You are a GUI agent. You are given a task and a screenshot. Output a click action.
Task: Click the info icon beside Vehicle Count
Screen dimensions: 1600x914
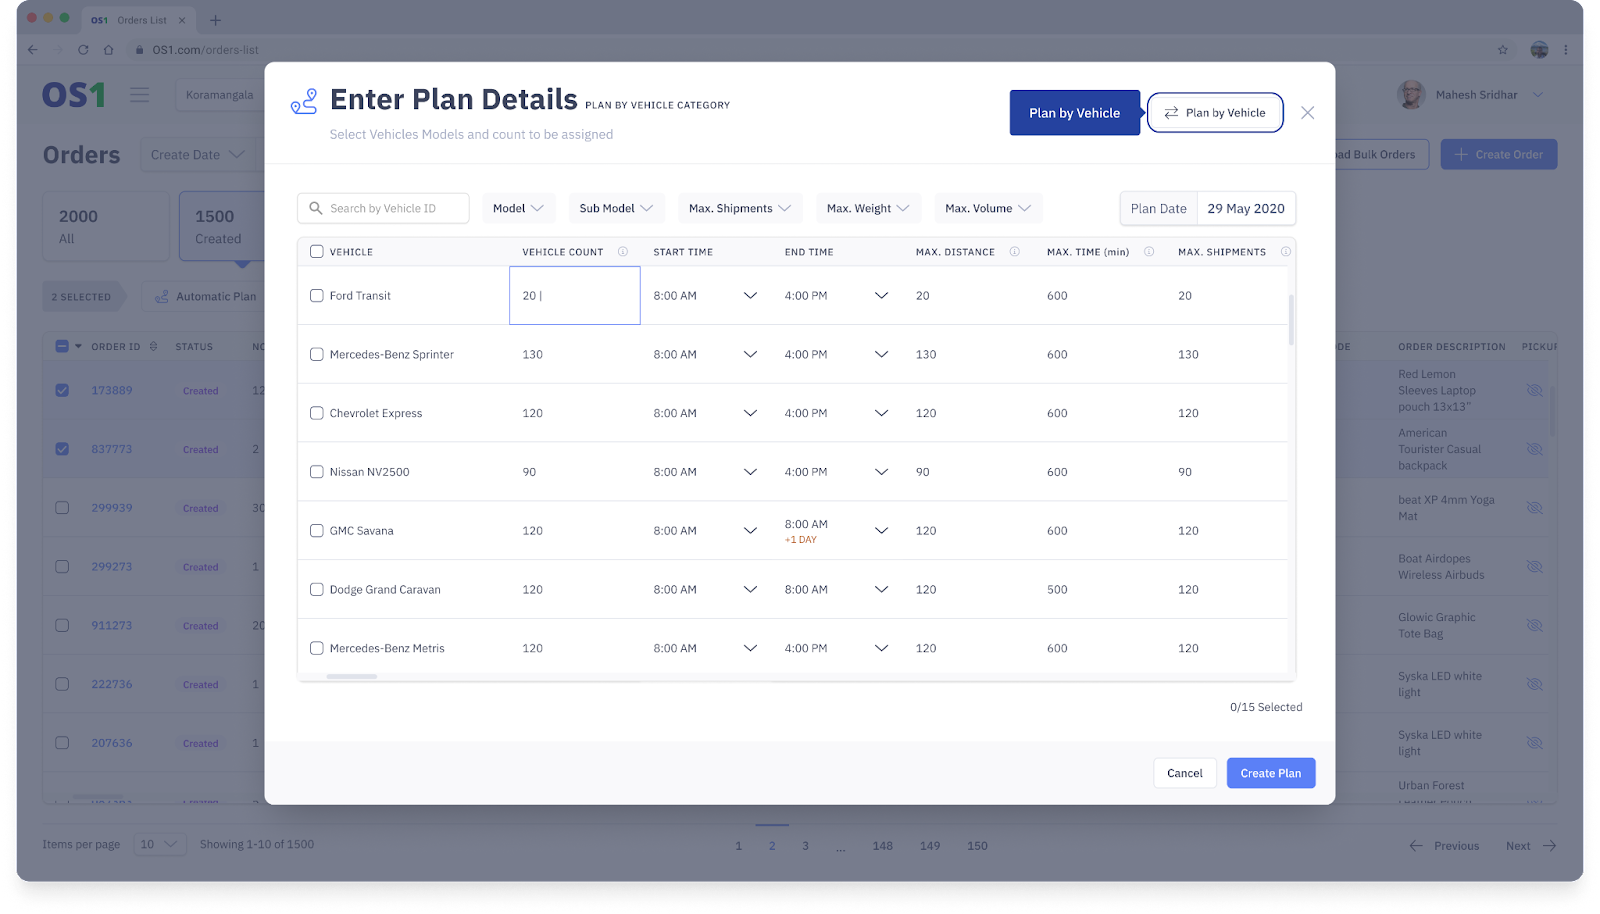[x=622, y=252]
